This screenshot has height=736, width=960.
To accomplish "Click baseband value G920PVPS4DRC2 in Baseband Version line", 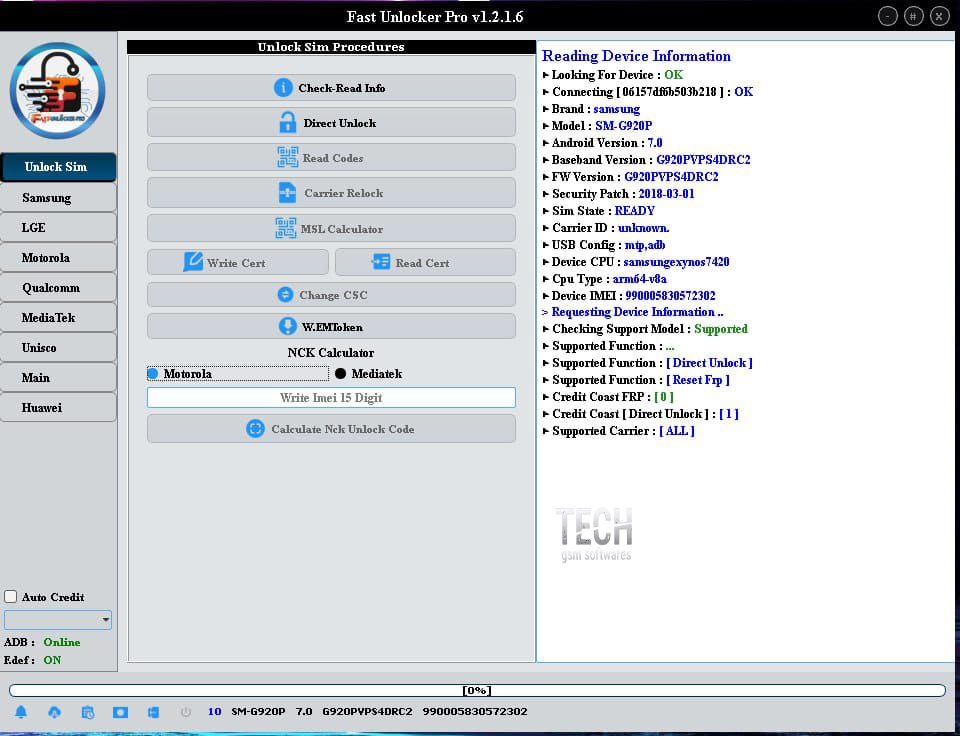I will tap(703, 160).
